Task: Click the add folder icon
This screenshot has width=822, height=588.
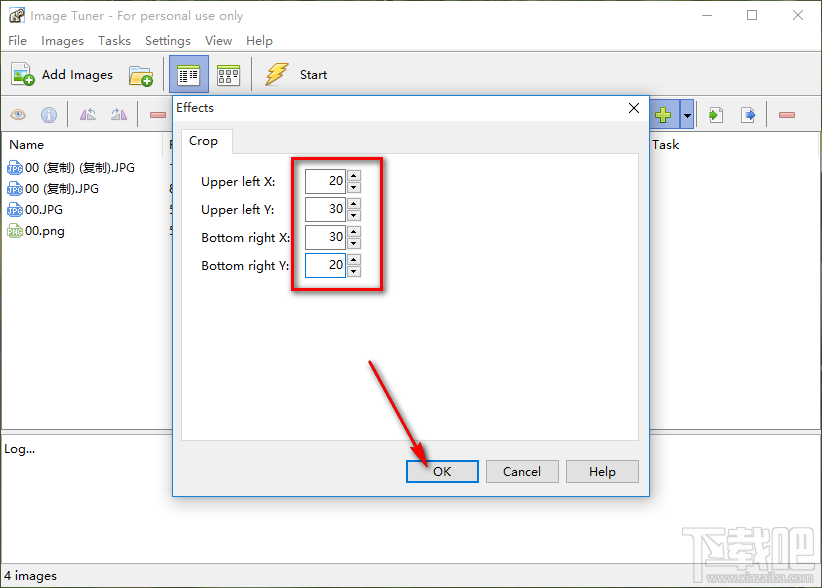Action: [141, 75]
